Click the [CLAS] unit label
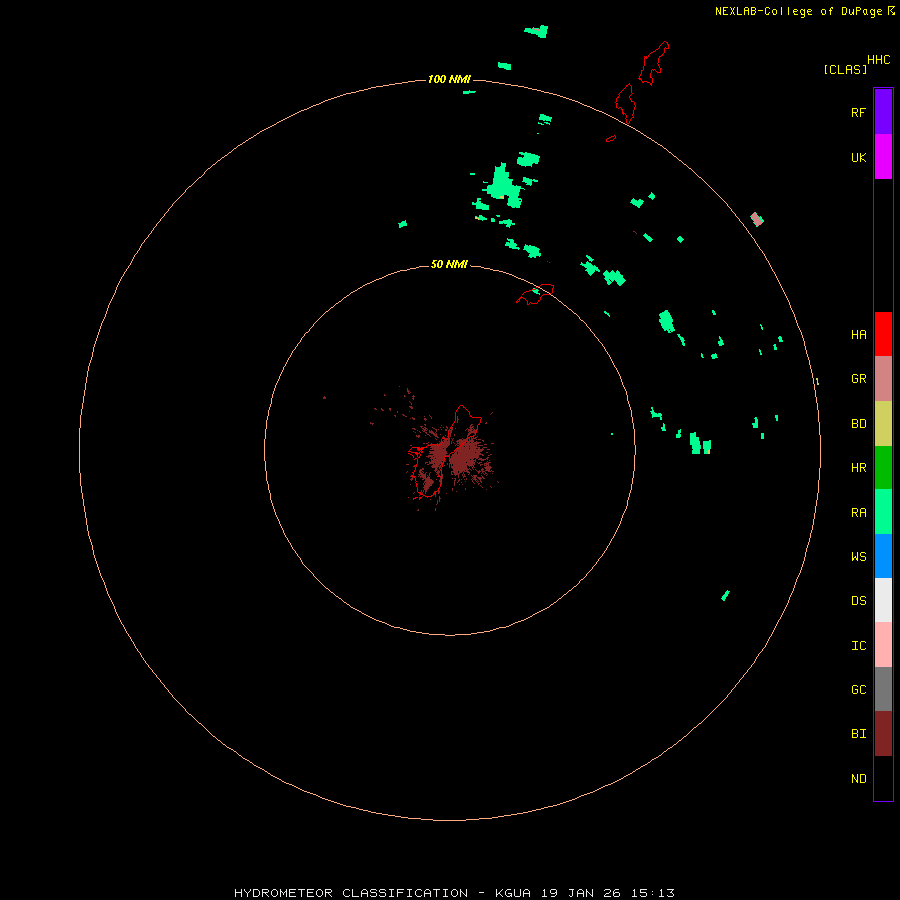 point(845,69)
